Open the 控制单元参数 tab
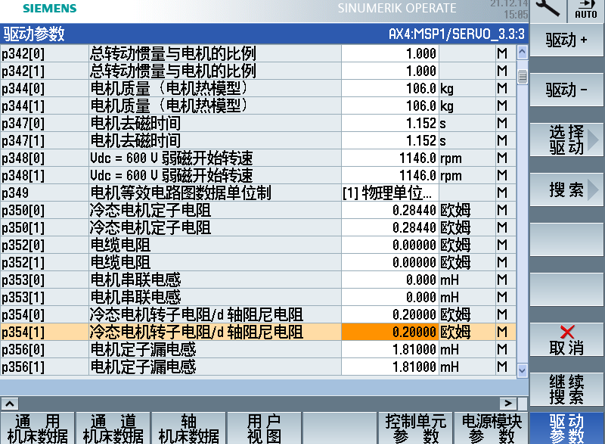The height and width of the screenshot is (444, 605). tap(416, 428)
